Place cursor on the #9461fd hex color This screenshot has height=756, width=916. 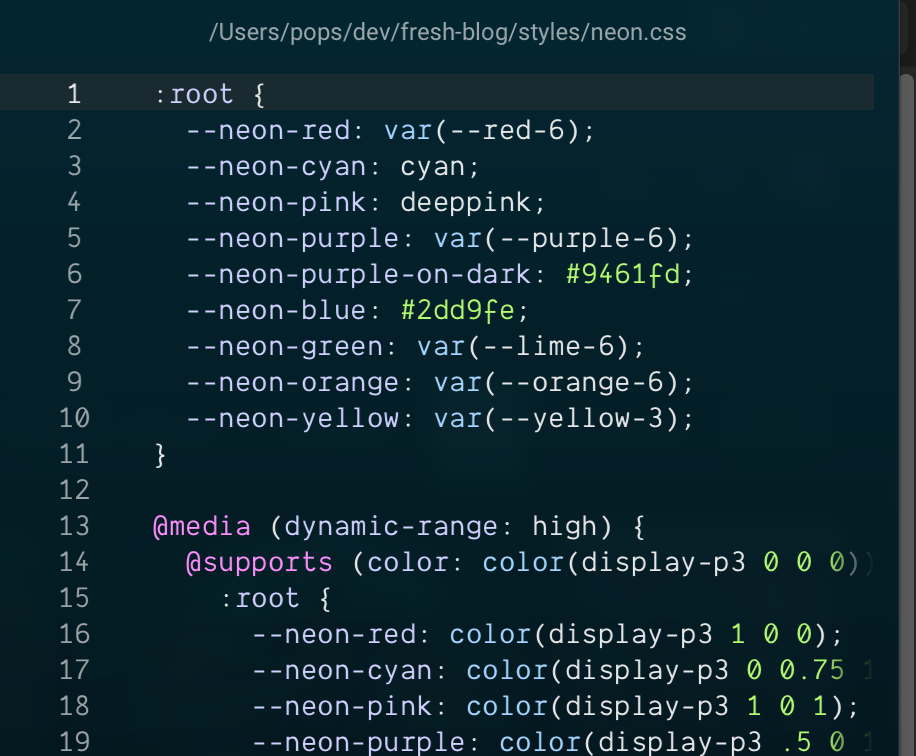pos(629,274)
